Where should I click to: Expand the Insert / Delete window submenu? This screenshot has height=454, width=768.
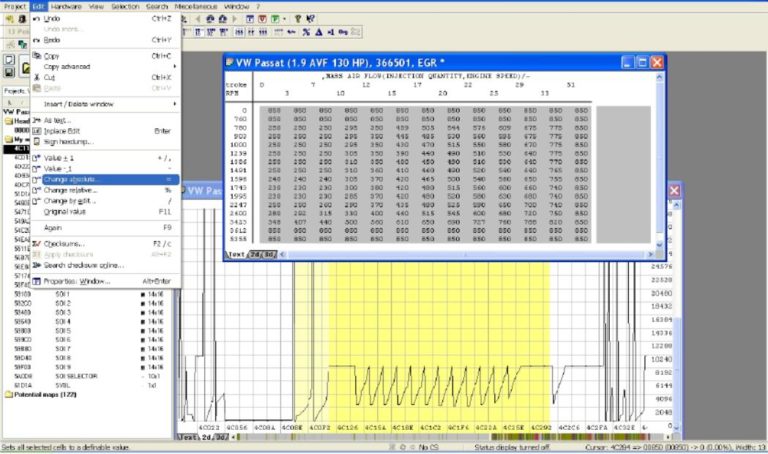tap(105, 104)
